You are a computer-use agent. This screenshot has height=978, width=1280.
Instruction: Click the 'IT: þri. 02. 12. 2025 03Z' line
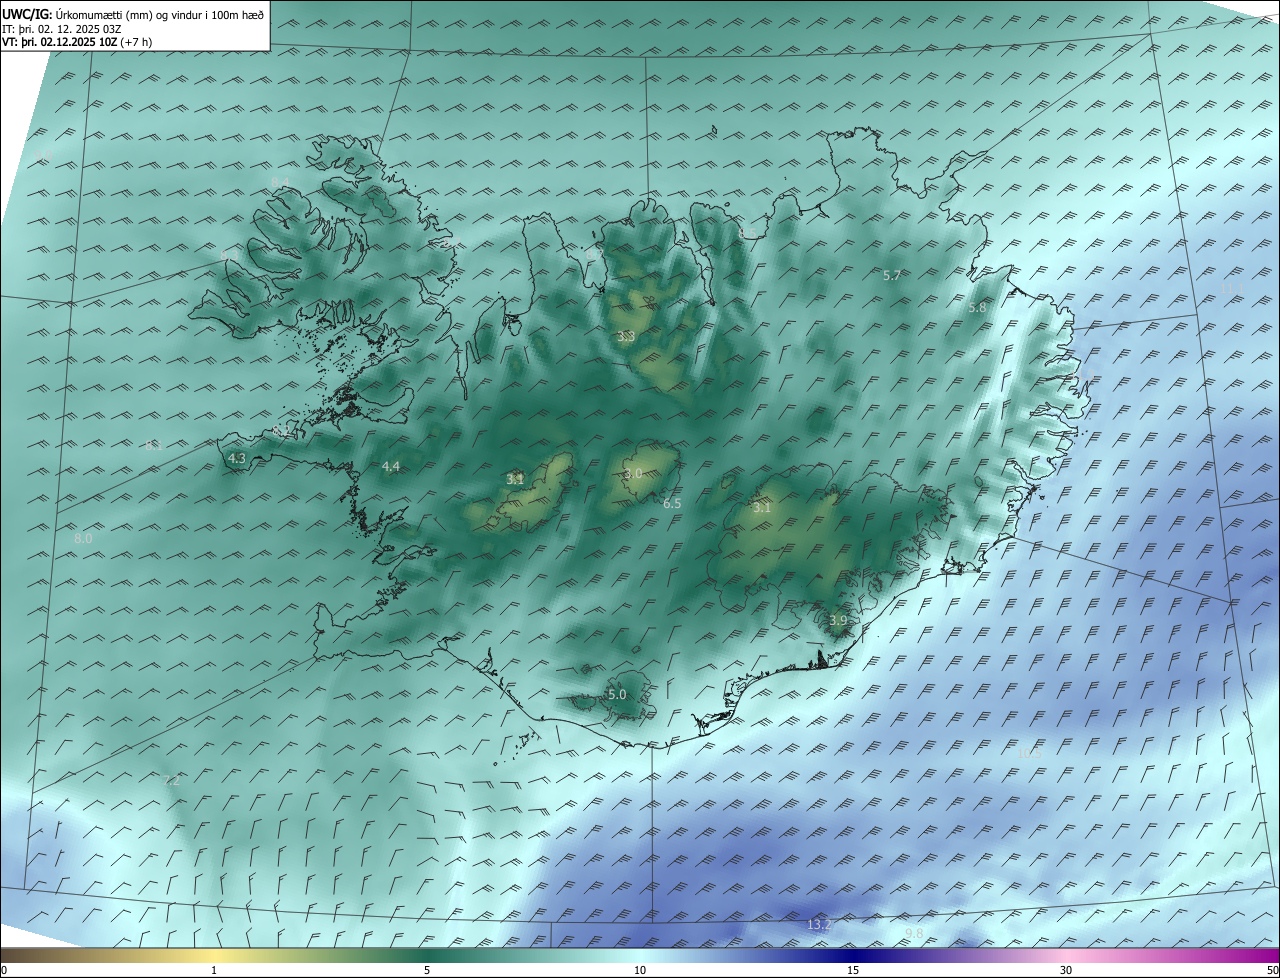(62, 28)
